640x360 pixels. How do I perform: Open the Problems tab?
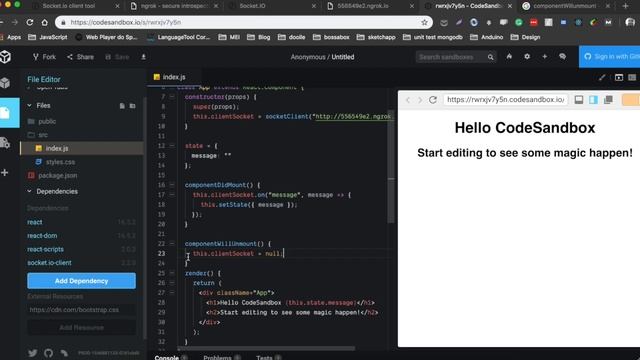[222, 357]
